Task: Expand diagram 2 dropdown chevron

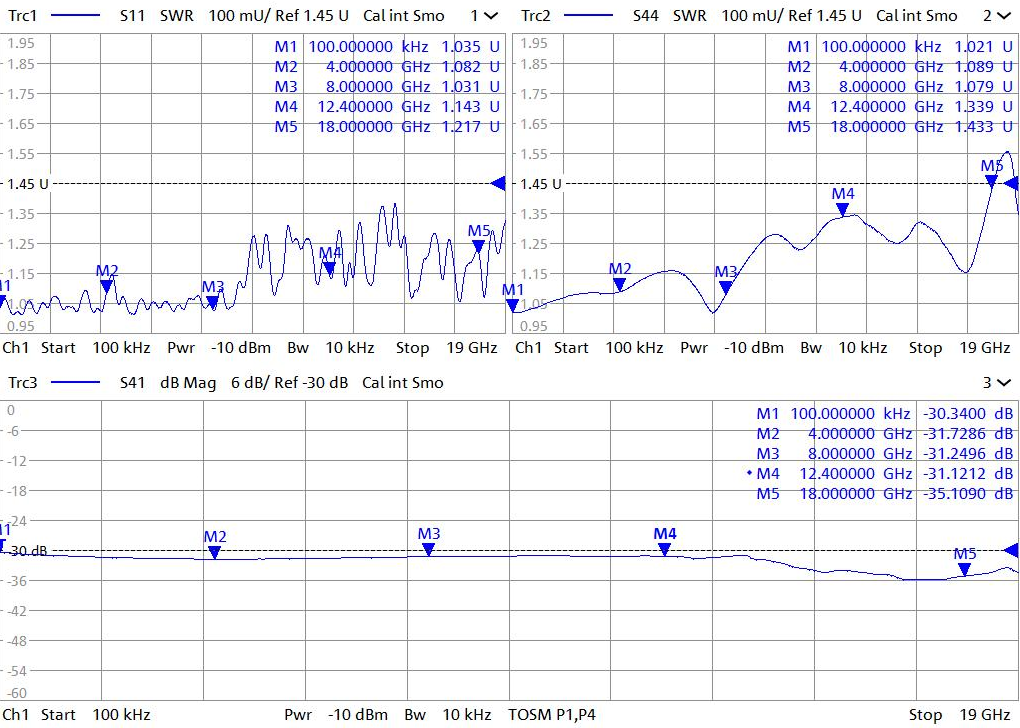Action: pyautogui.click(x=1003, y=16)
